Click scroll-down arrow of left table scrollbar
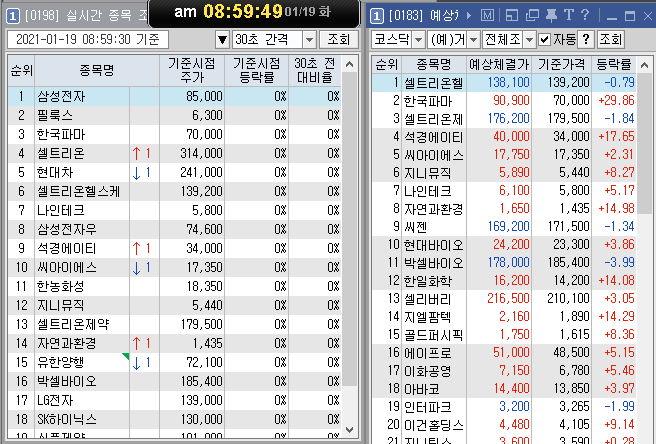 pos(350,430)
